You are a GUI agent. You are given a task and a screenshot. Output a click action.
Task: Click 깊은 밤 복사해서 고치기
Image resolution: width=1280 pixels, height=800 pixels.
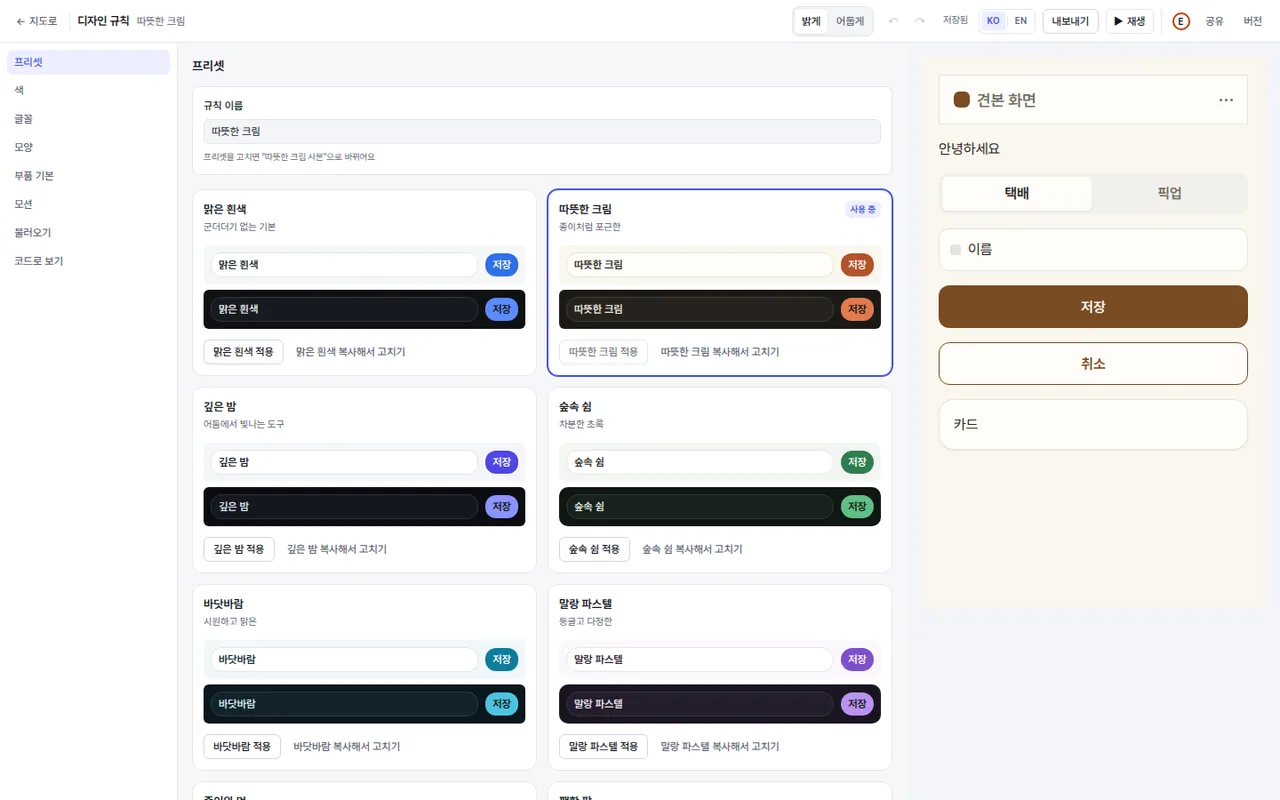pos(337,549)
